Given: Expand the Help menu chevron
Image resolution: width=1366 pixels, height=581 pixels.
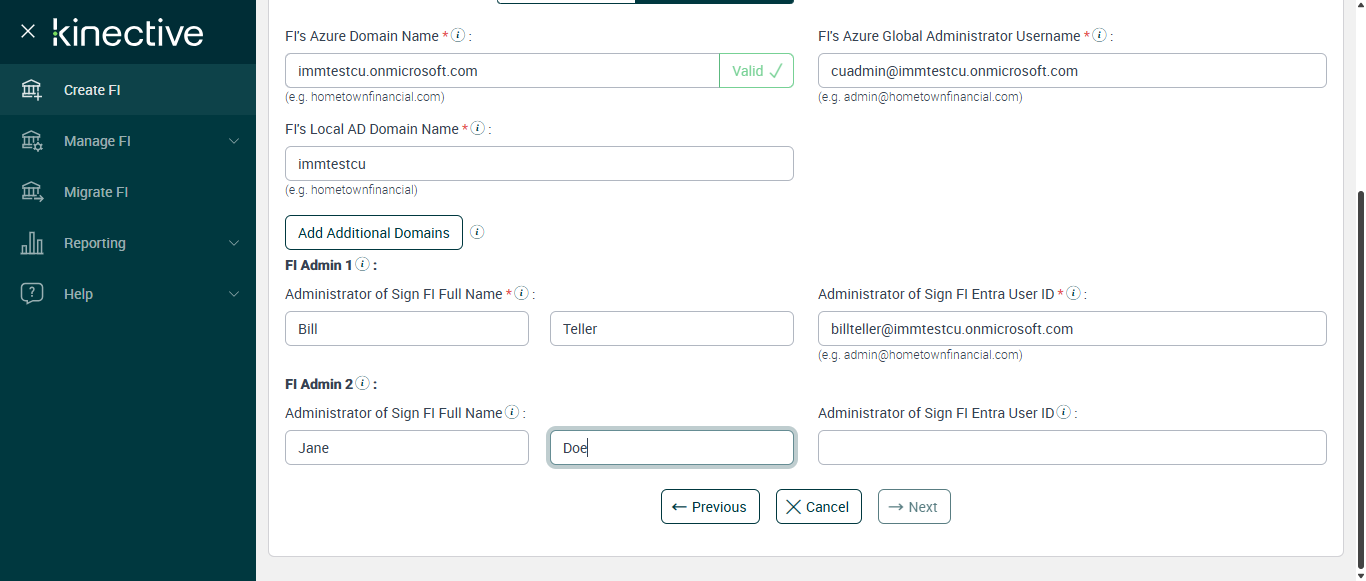Looking at the screenshot, I should tap(234, 294).
